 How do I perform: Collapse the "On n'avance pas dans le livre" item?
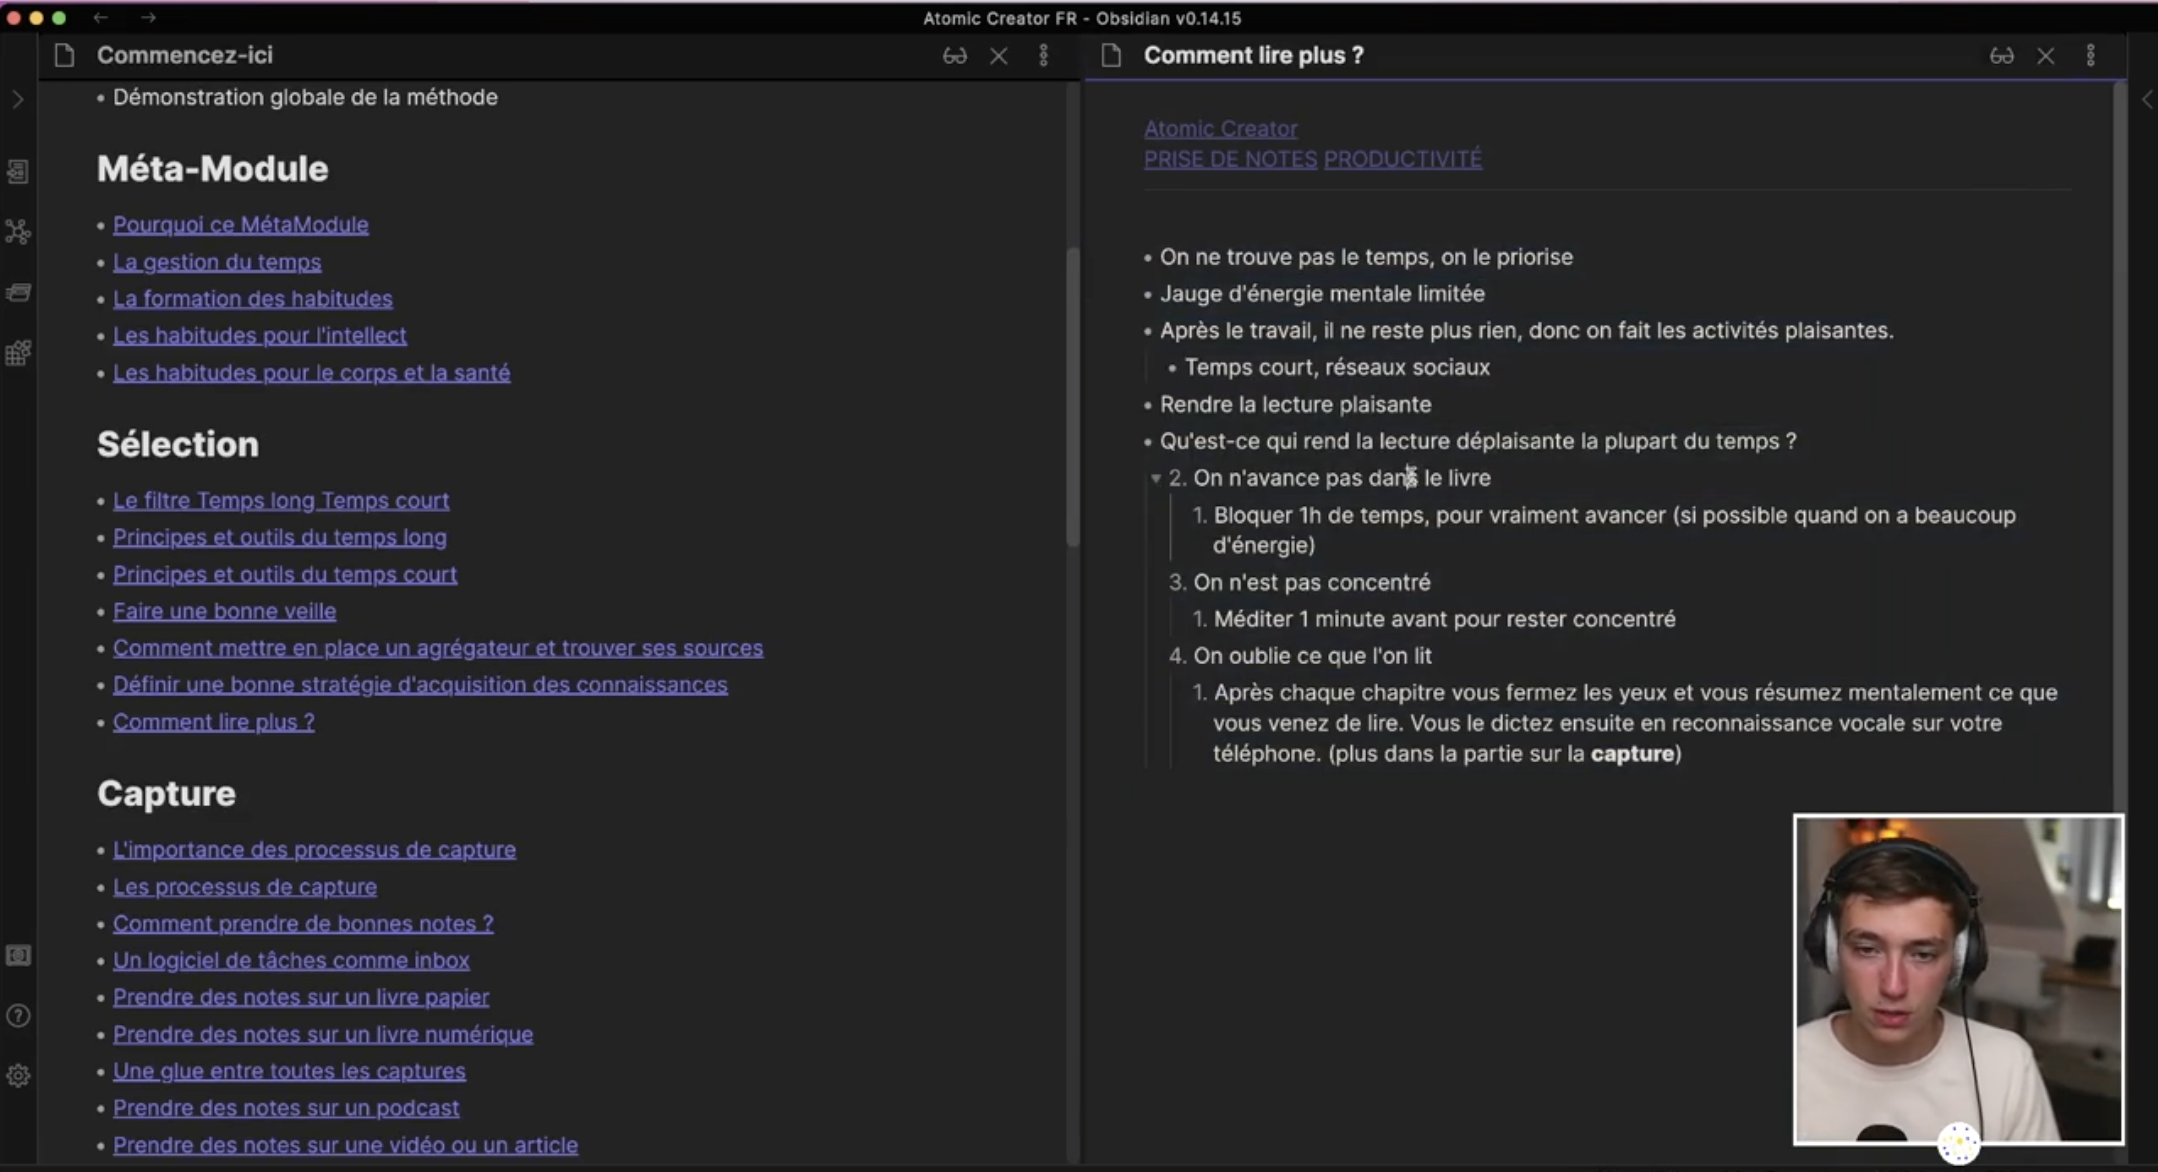[x=1155, y=479]
